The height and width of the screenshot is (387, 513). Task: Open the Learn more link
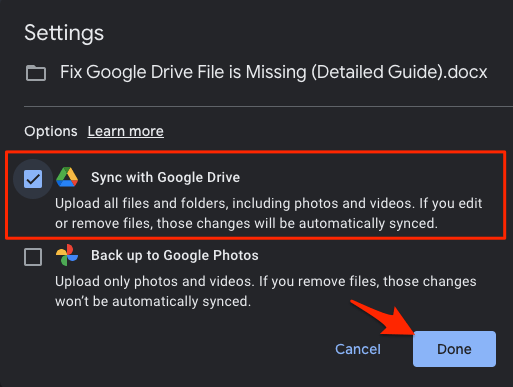[126, 131]
